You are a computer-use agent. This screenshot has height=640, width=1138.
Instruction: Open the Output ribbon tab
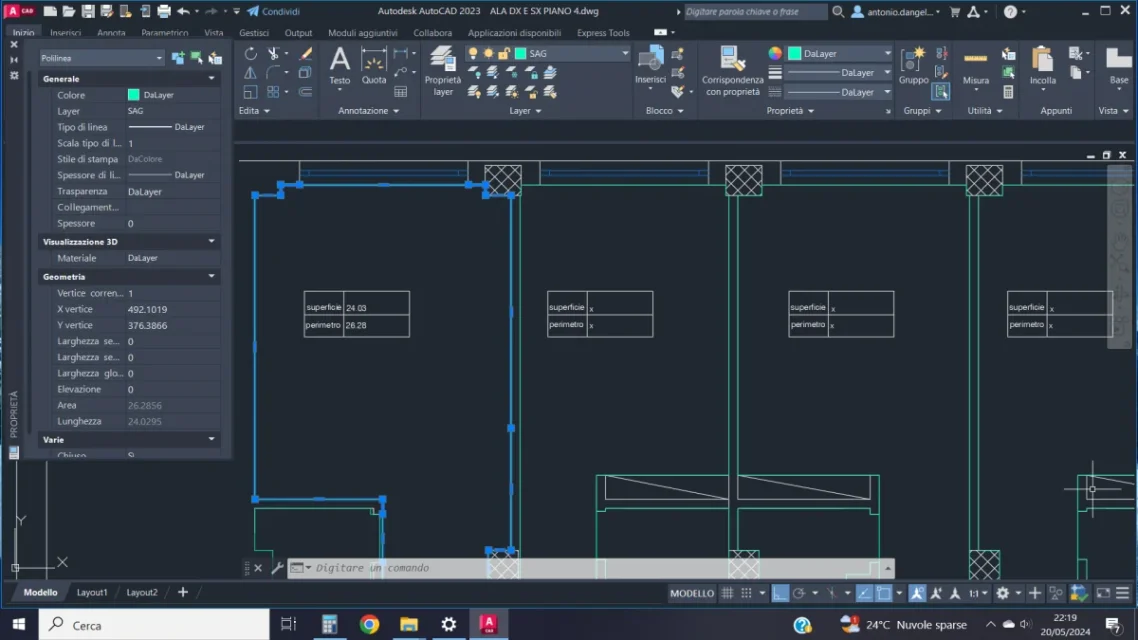[298, 33]
